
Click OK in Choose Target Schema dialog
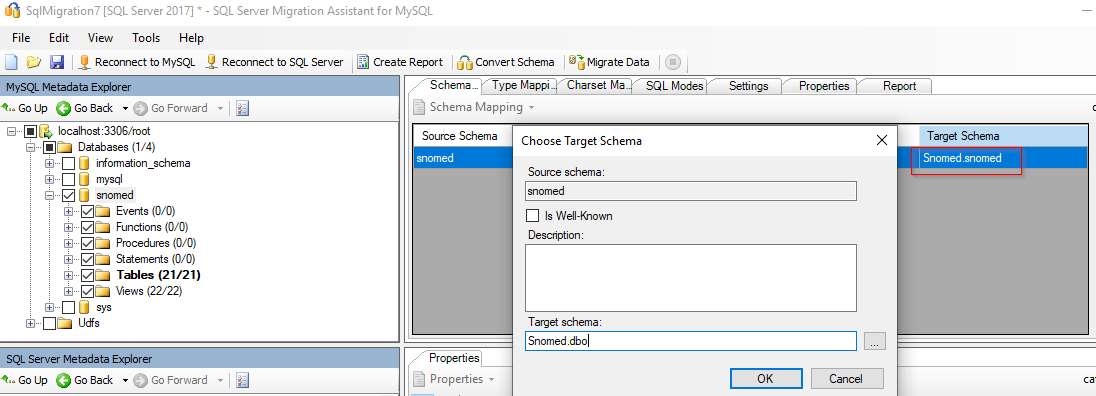(x=765, y=379)
